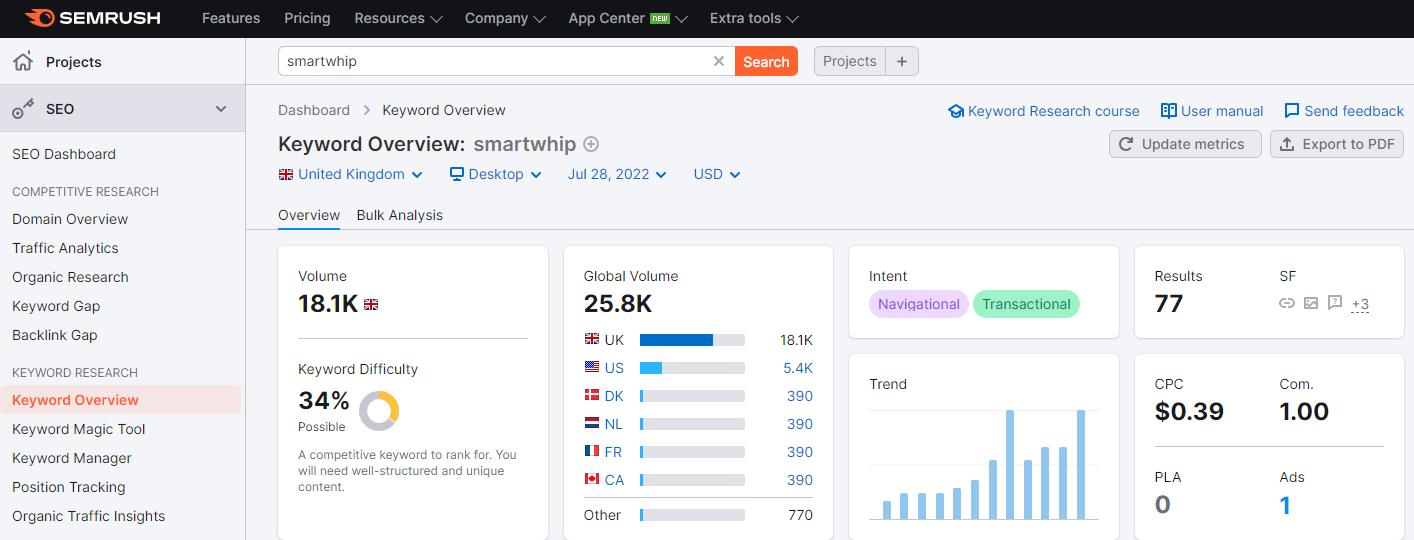The image size is (1414, 540).
Task: Open the App Center dropdown menu
Action: tap(628, 18)
